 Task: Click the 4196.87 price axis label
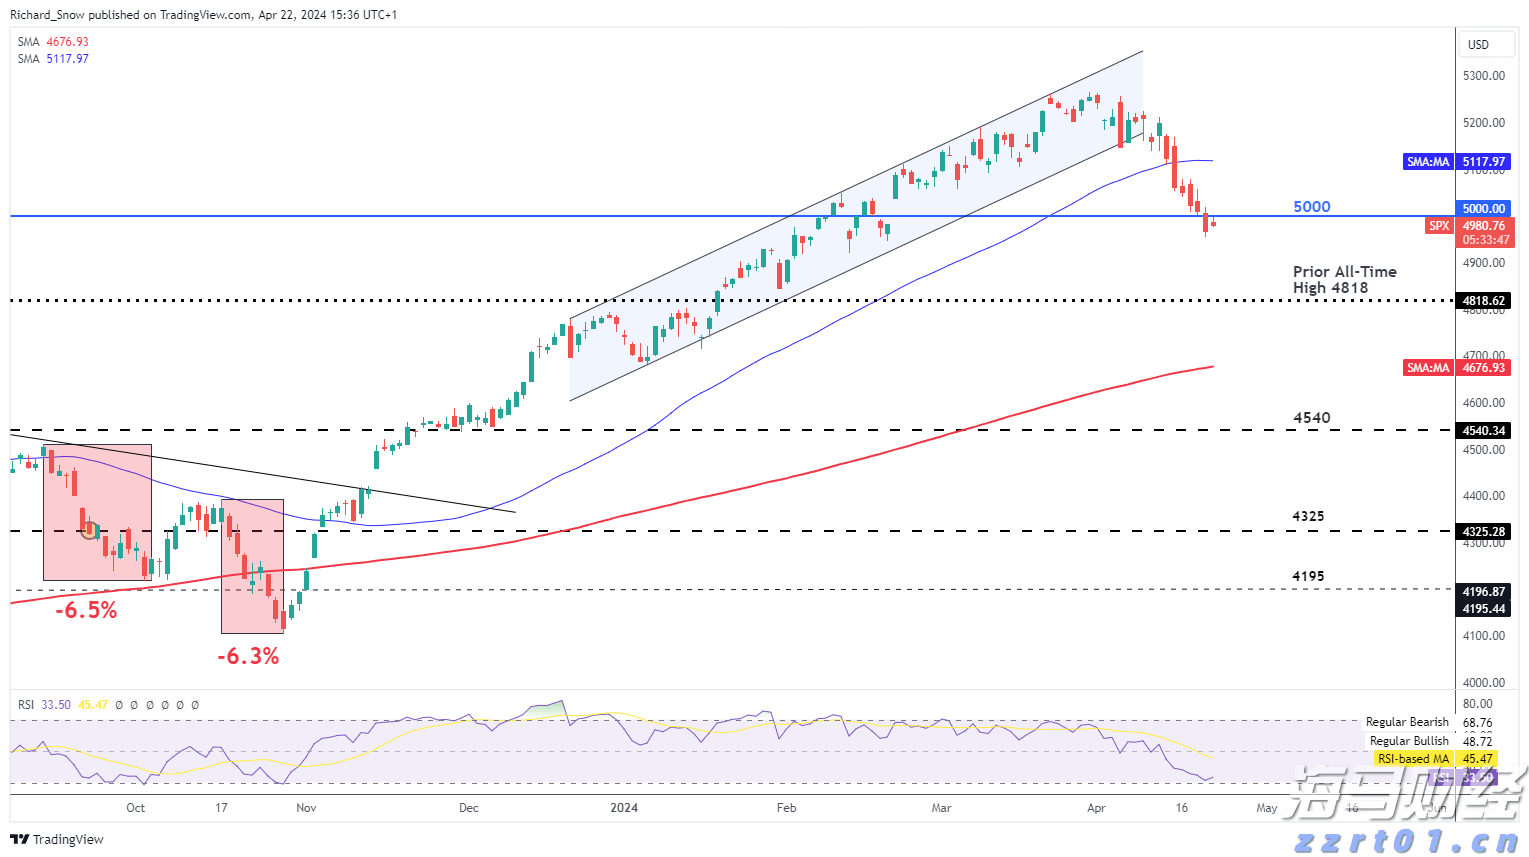coord(1484,592)
